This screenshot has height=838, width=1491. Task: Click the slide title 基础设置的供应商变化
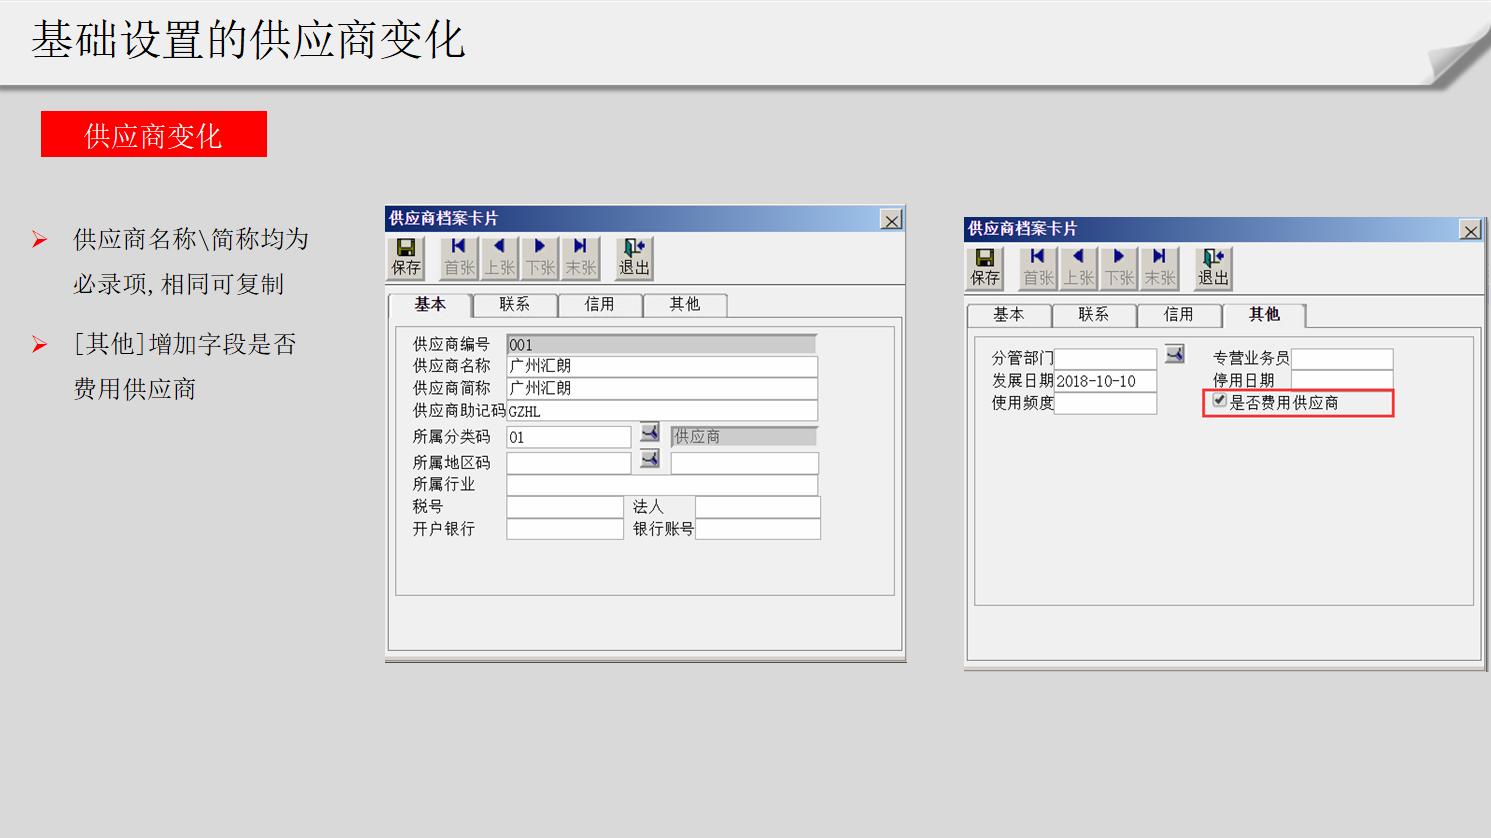[x=248, y=40]
